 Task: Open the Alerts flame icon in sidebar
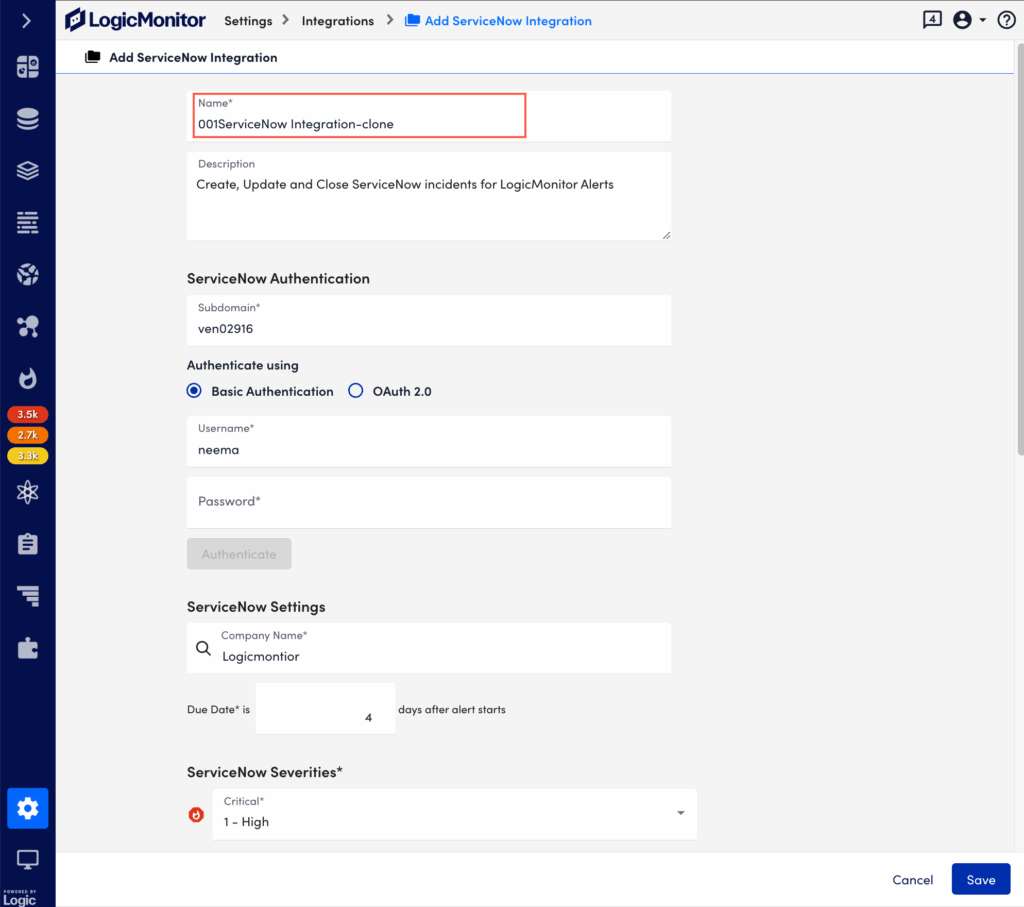point(27,378)
